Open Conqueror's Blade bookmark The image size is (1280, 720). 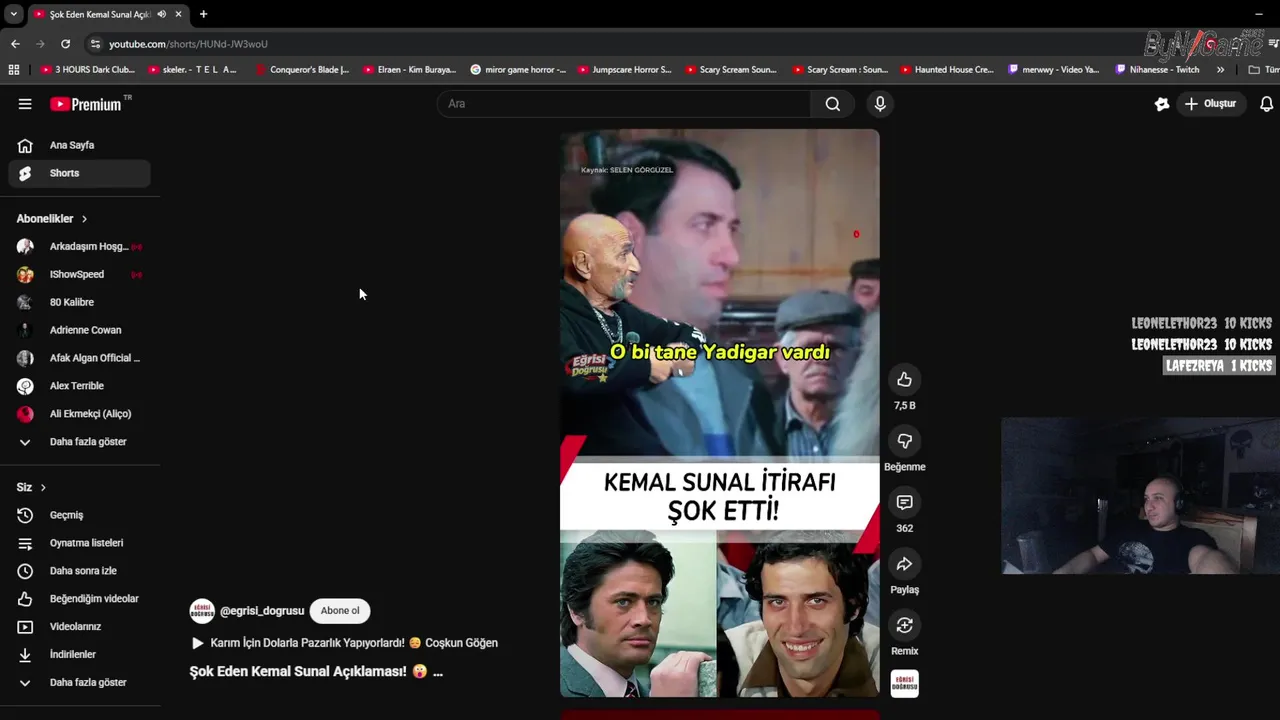pyautogui.click(x=302, y=70)
